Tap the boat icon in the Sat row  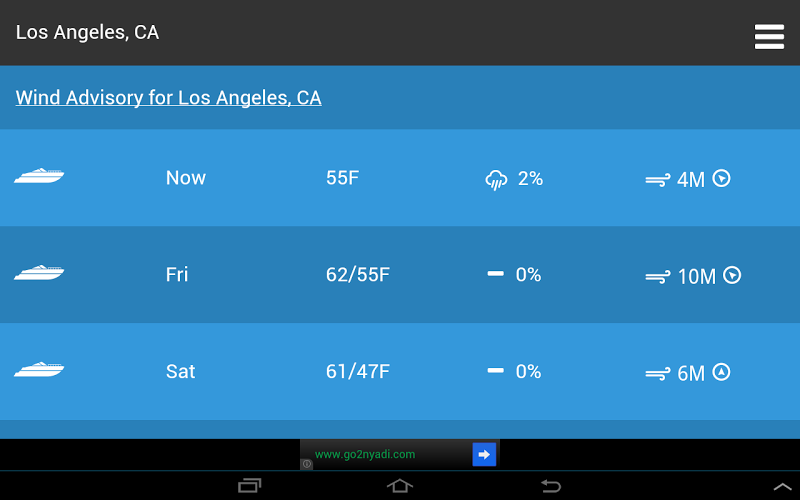pos(39,370)
